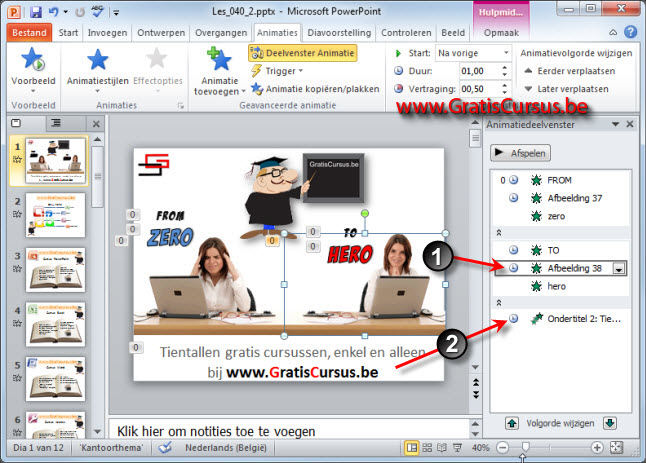The width and height of the screenshot is (646, 463).
Task: Switch to the Start tab
Action: point(68,33)
